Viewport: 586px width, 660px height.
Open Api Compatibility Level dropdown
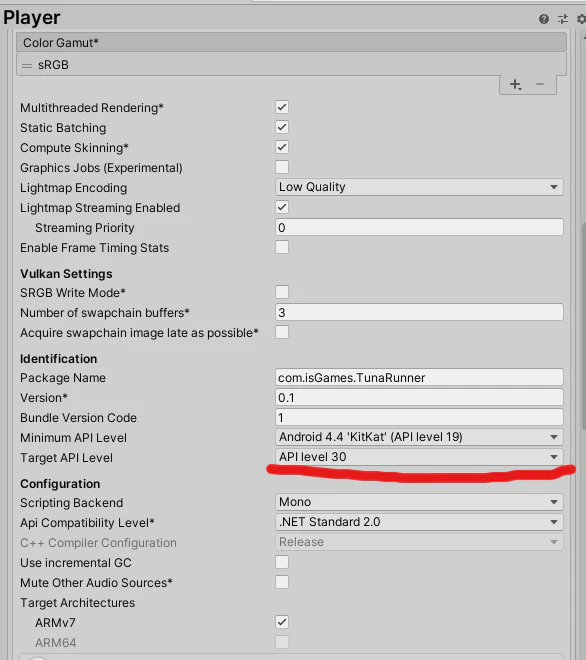pyautogui.click(x=419, y=522)
